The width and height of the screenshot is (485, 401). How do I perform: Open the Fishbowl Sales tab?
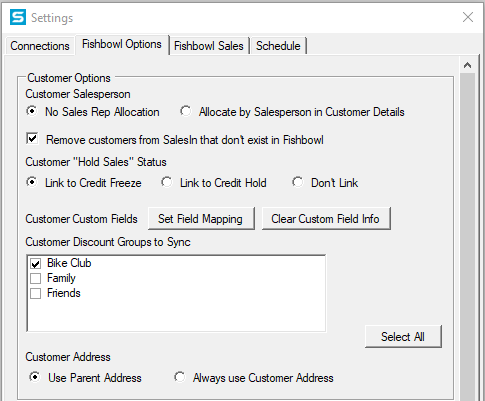point(209,46)
